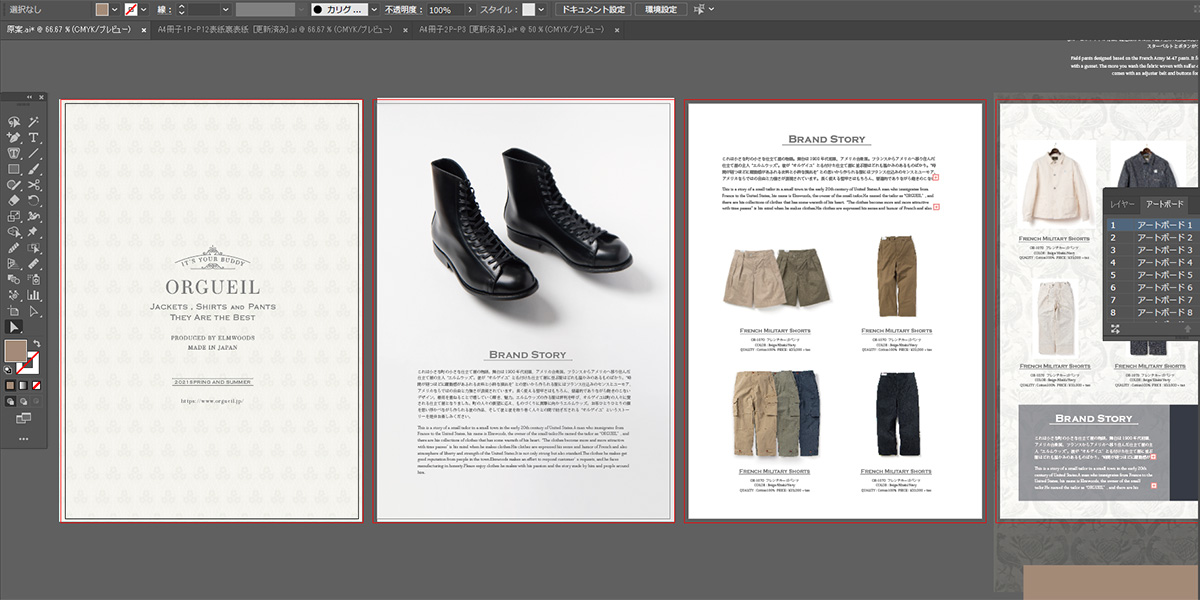Open Edit Toolbar three-dots menu
The width and height of the screenshot is (1200, 600).
click(23, 439)
